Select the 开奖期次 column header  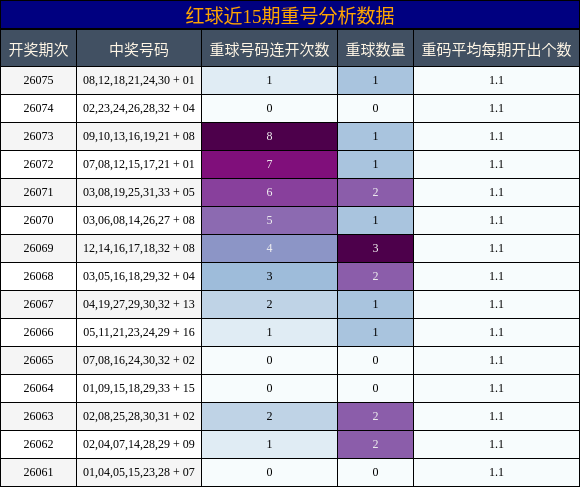point(38,50)
